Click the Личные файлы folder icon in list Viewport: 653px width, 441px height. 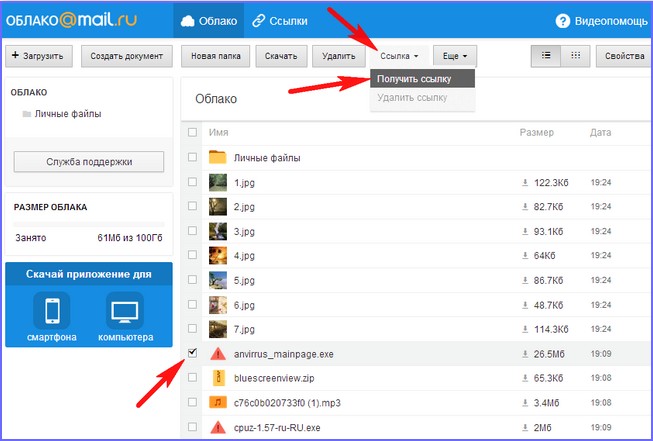point(217,157)
